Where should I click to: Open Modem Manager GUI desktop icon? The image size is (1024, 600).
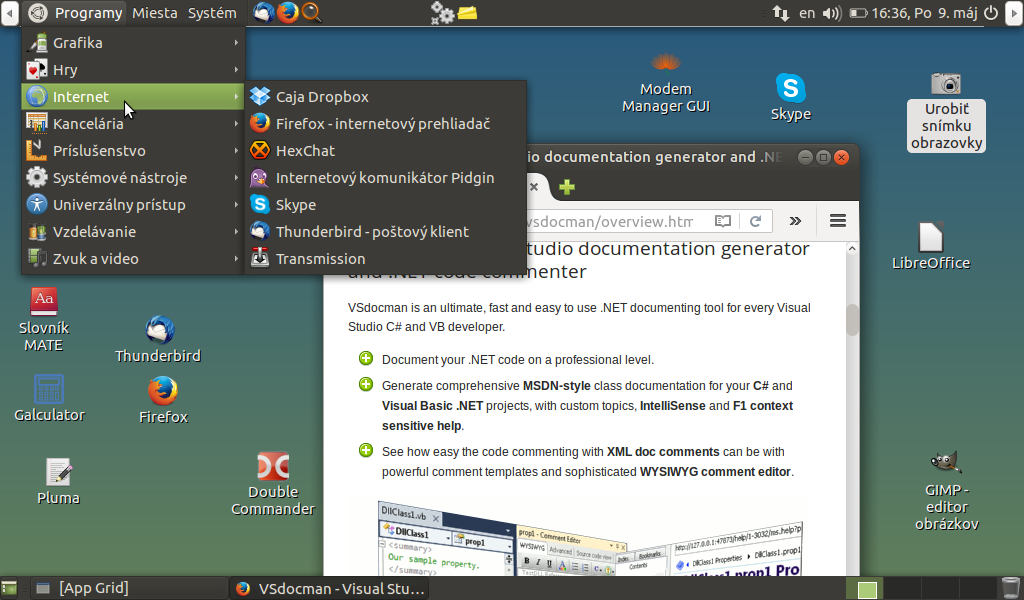point(665,84)
